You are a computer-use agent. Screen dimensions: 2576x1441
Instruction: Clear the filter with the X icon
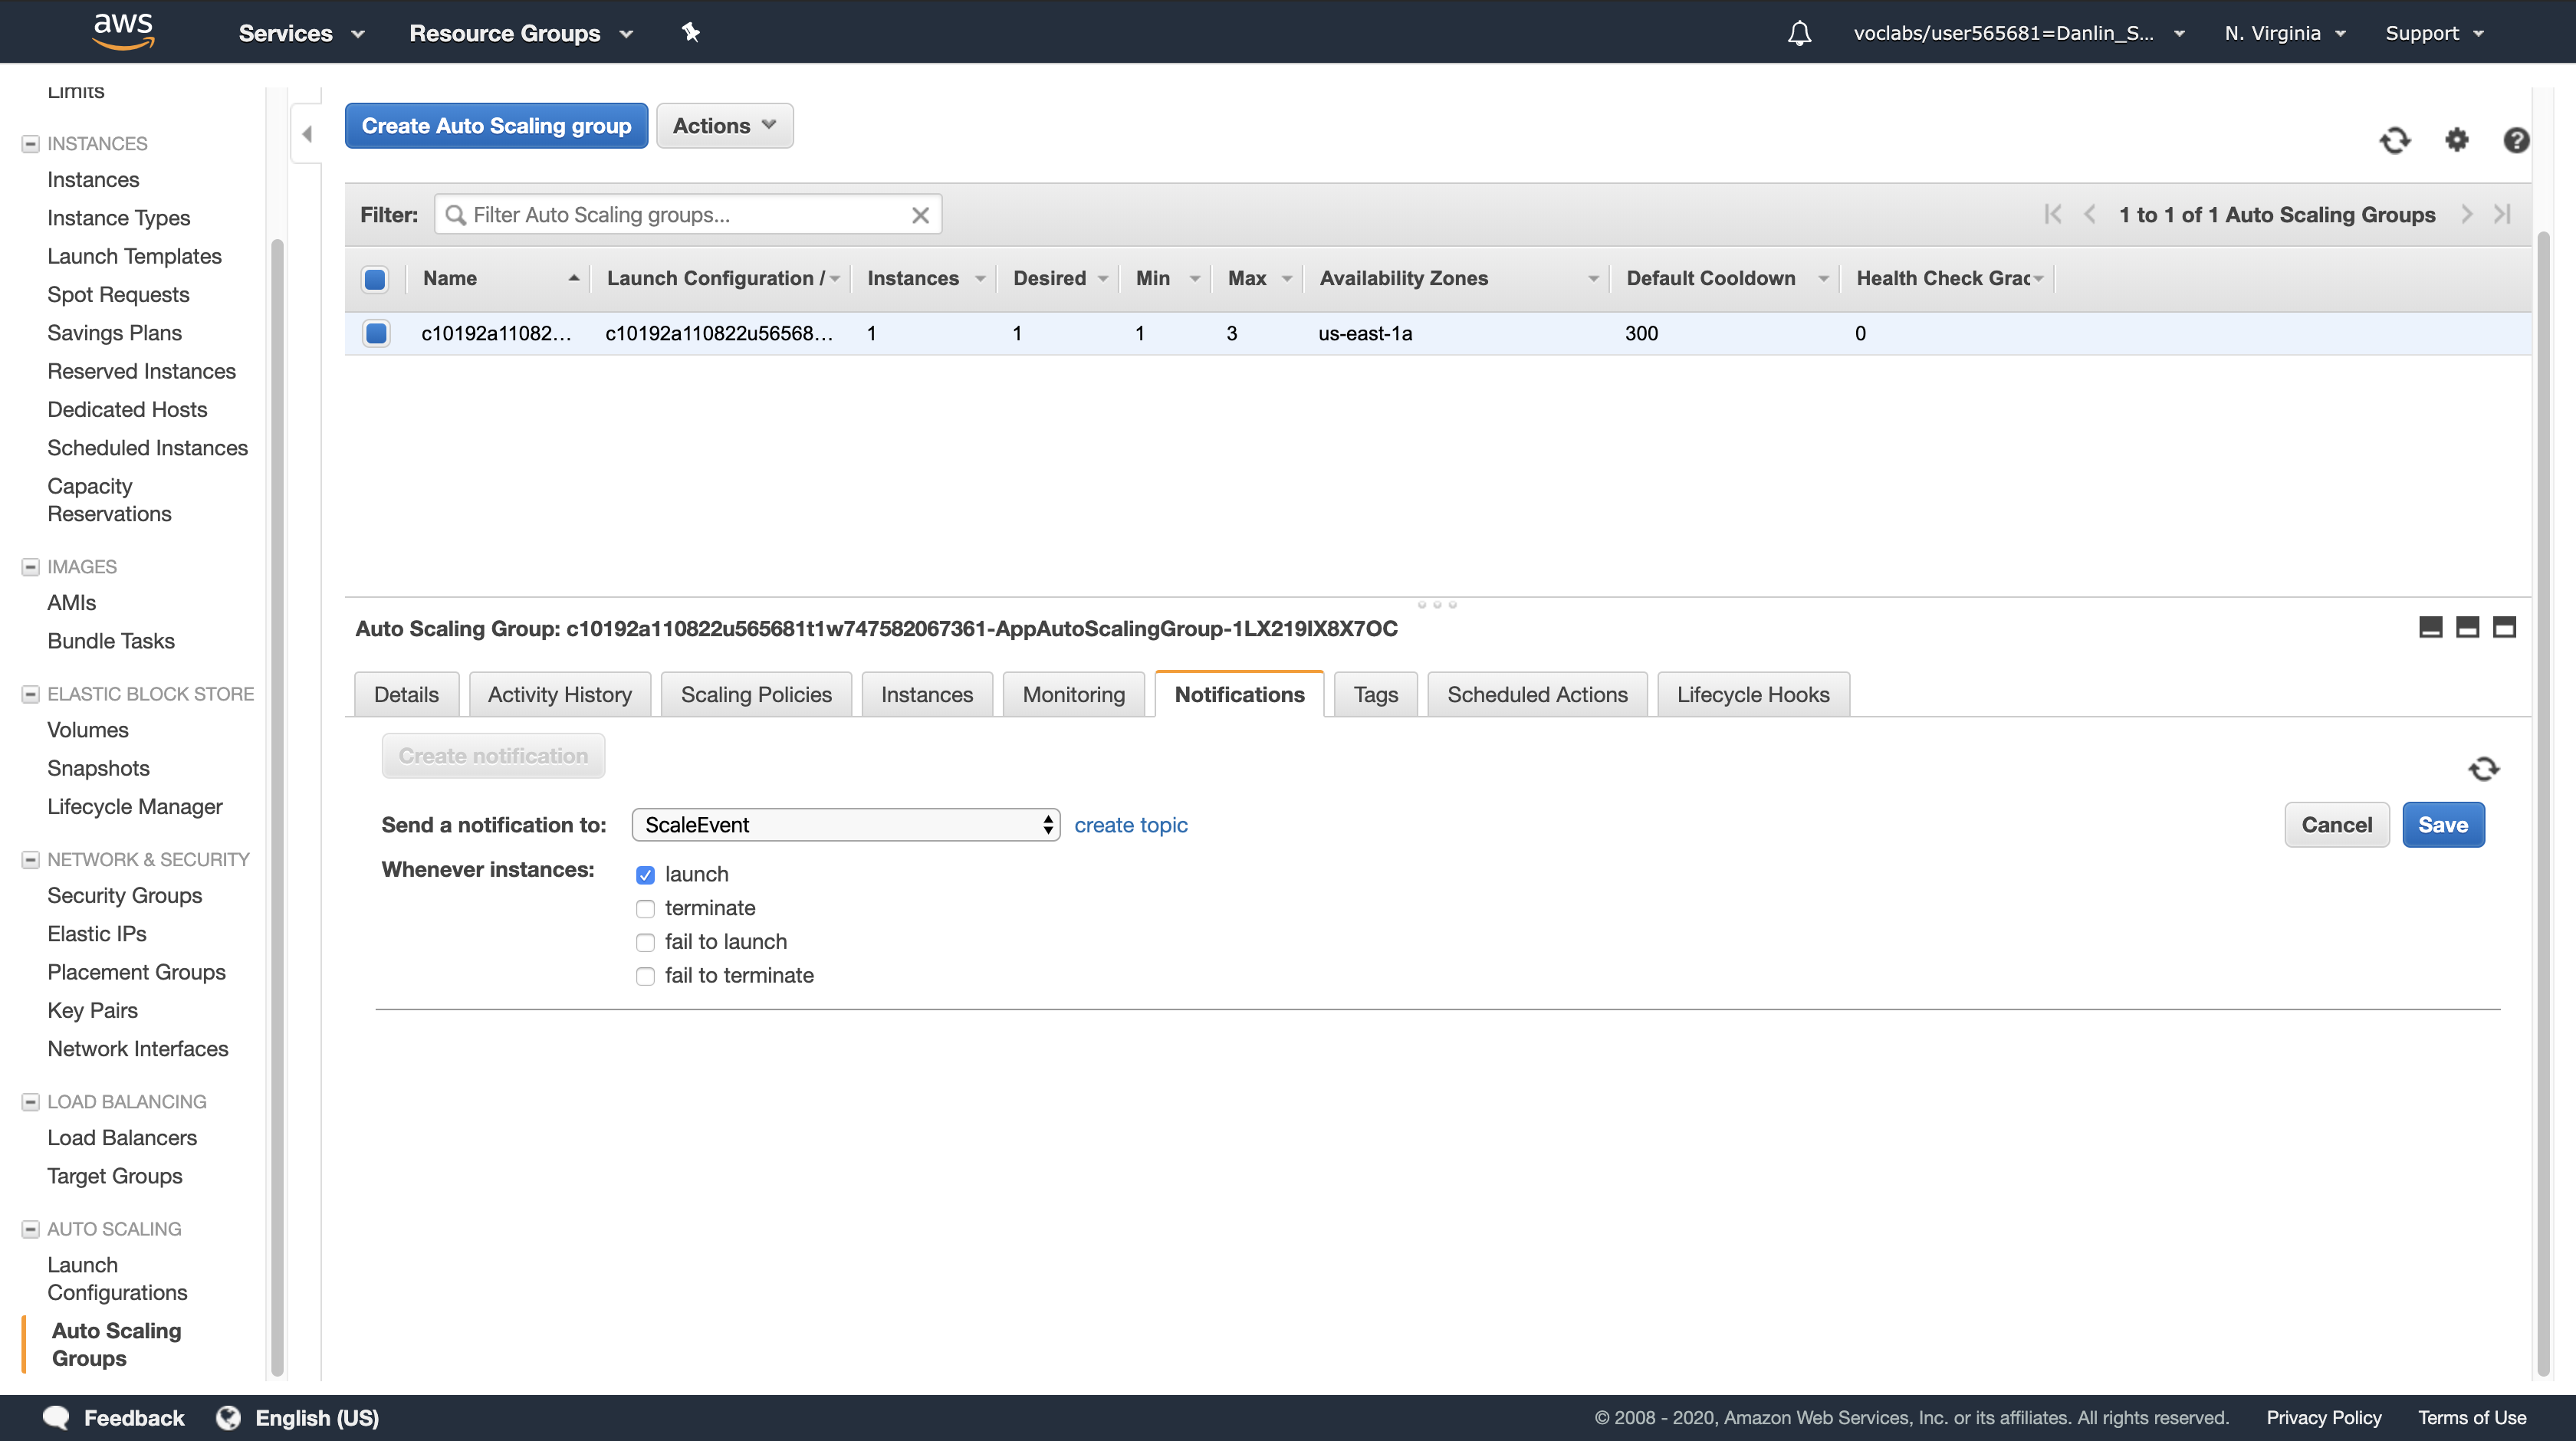(x=920, y=215)
